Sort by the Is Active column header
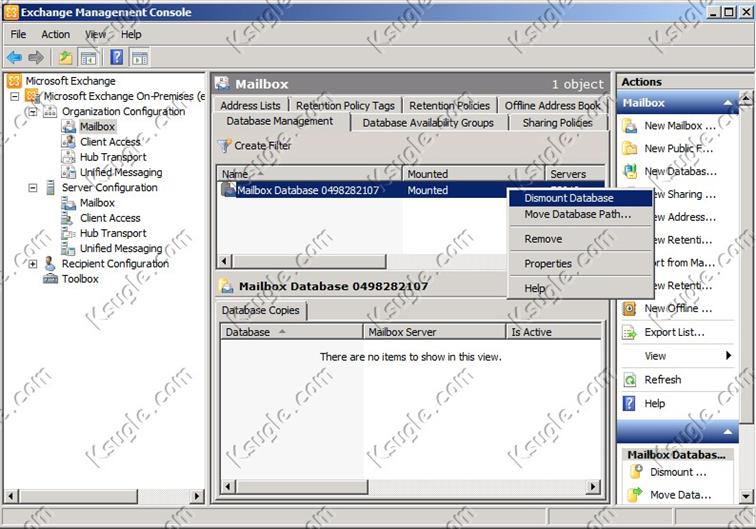Image resolution: width=756 pixels, height=529 pixels. 554,332
